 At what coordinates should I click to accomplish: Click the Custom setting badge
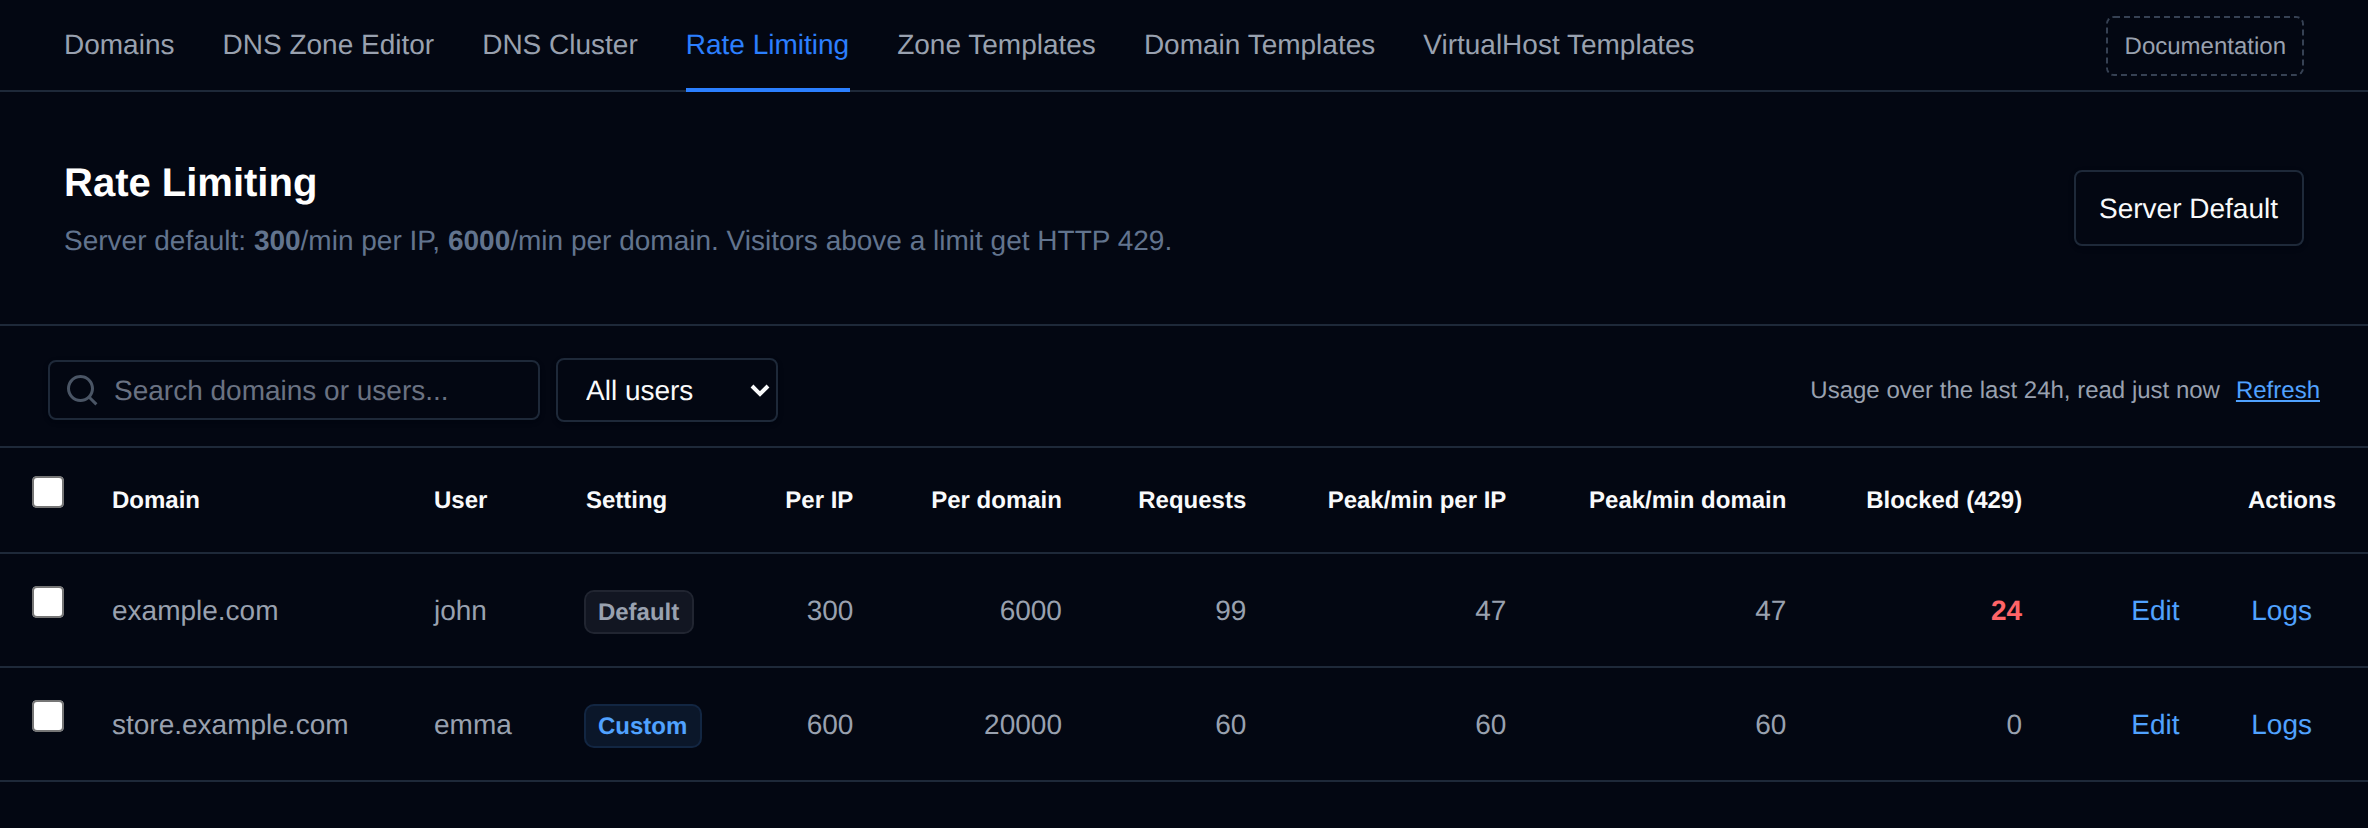click(643, 726)
